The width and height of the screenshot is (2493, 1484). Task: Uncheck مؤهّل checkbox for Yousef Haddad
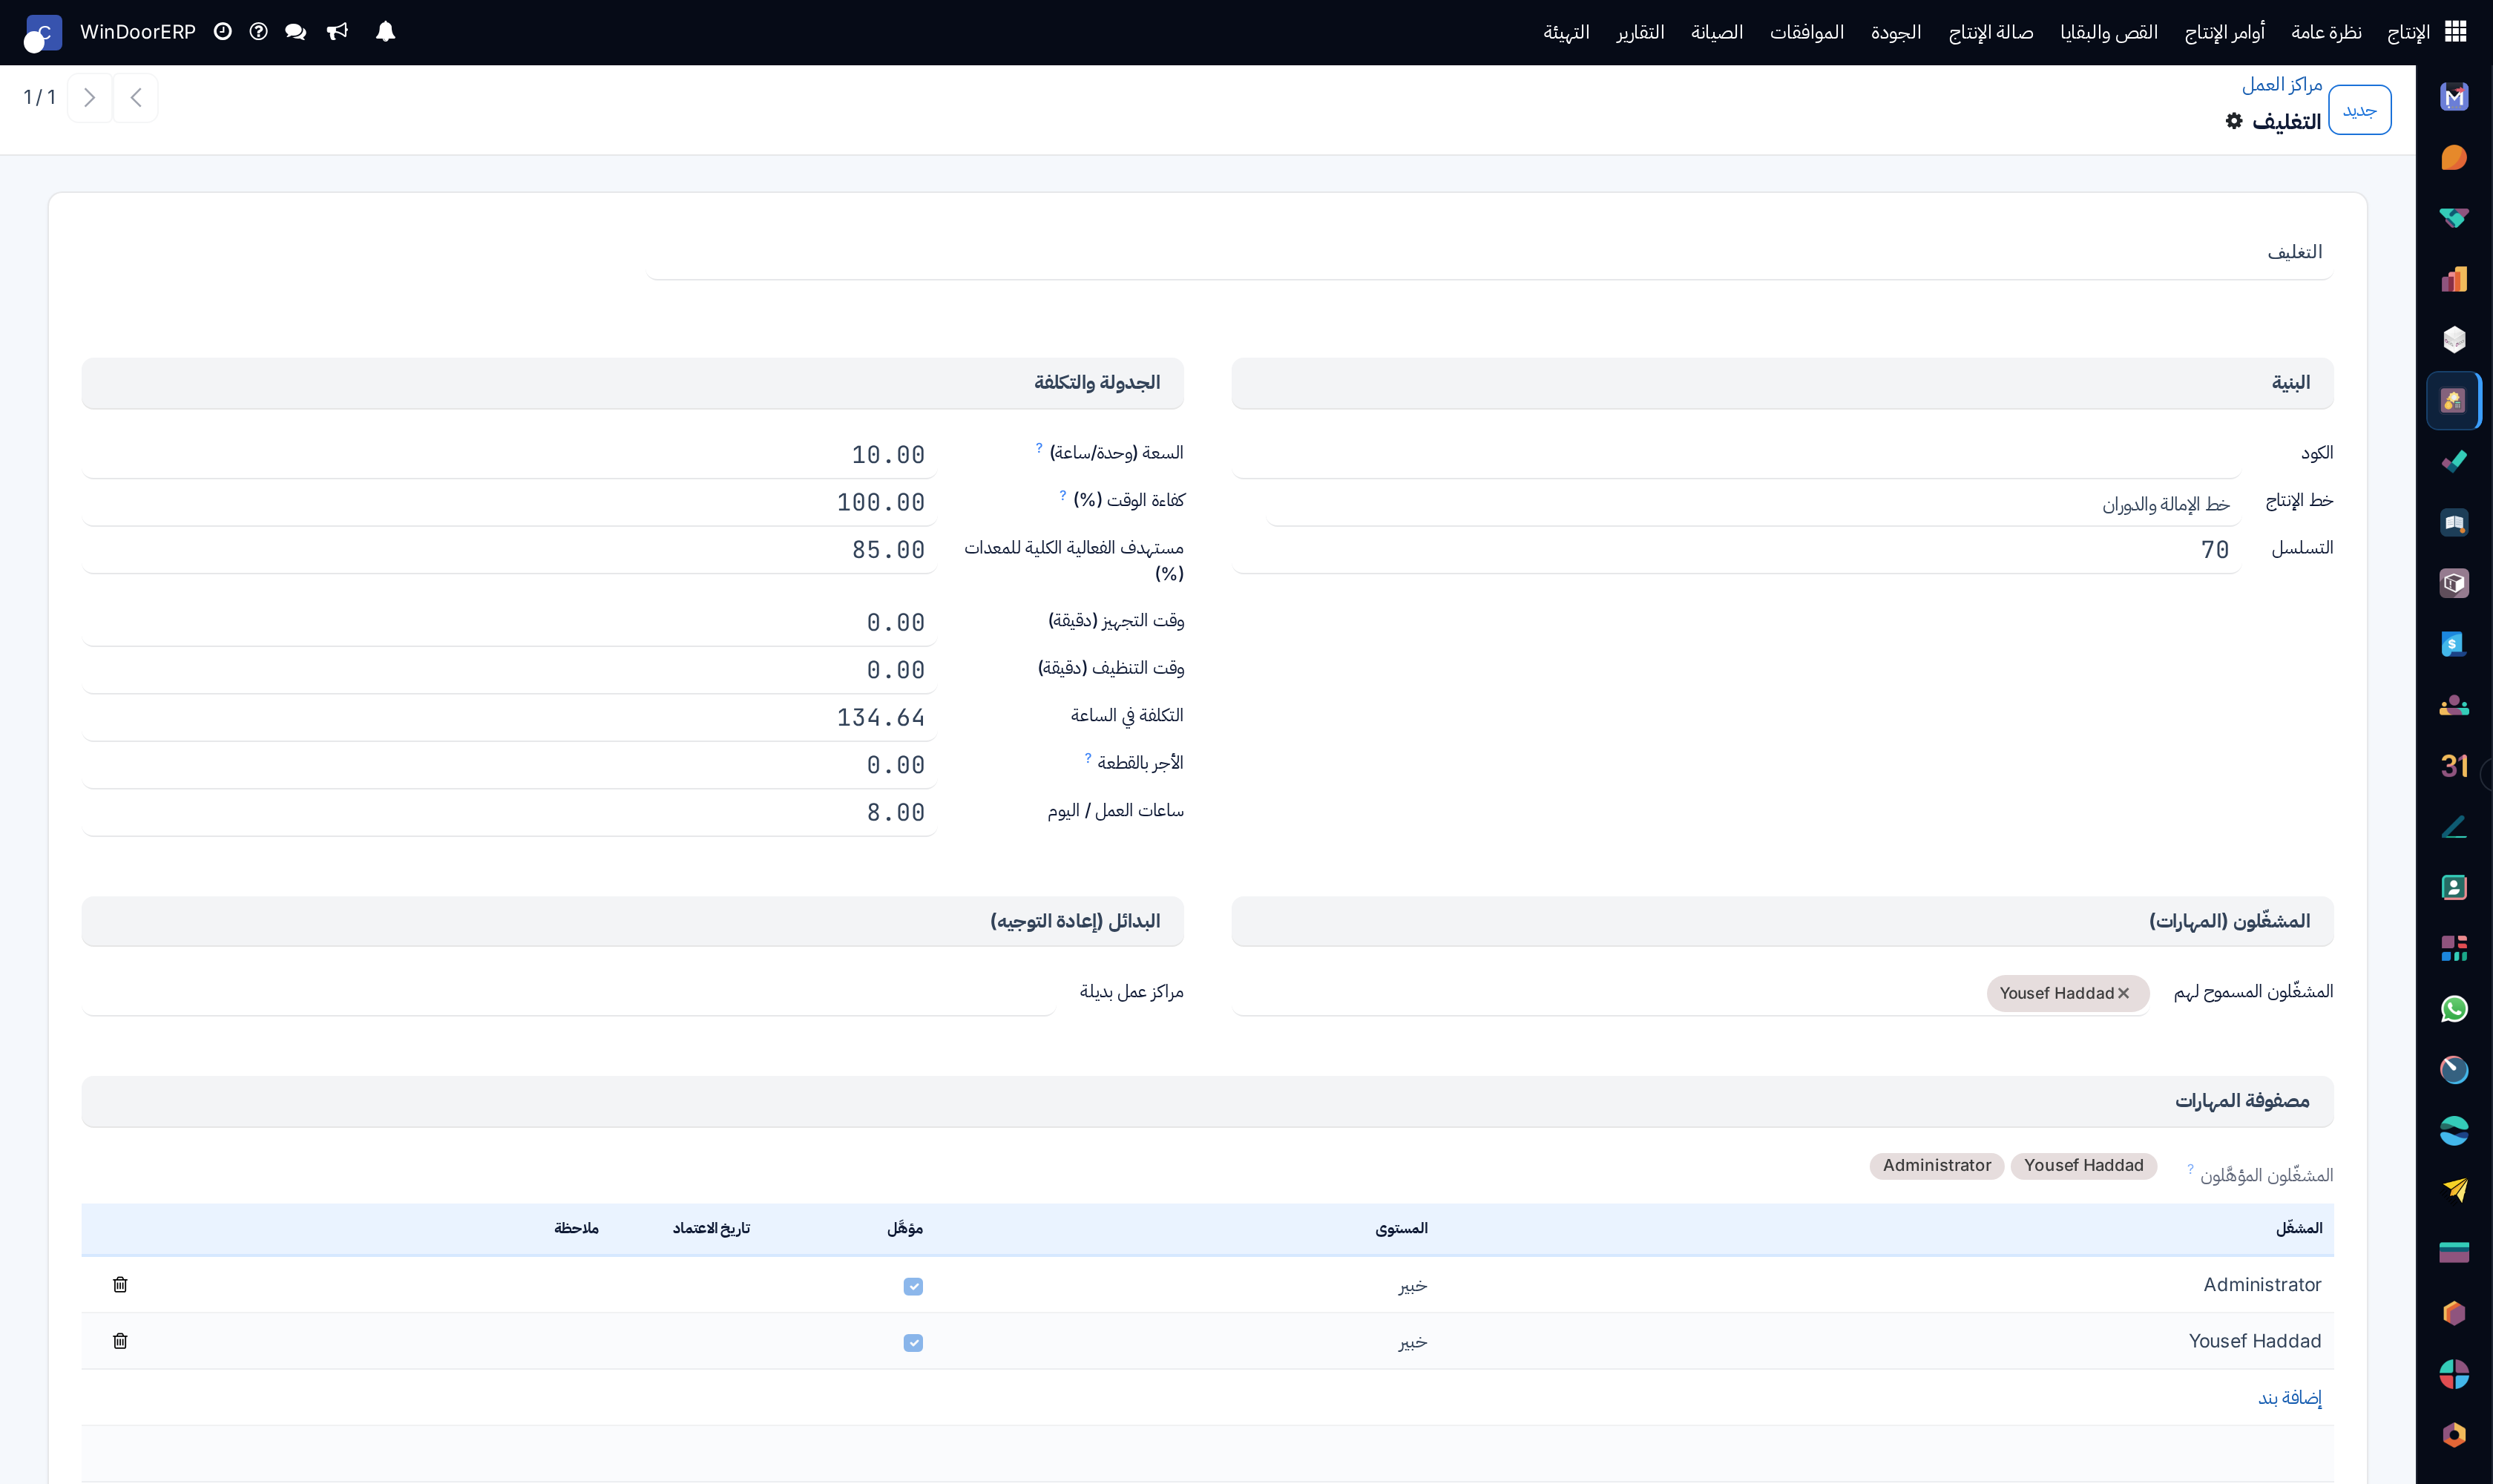tap(913, 1343)
